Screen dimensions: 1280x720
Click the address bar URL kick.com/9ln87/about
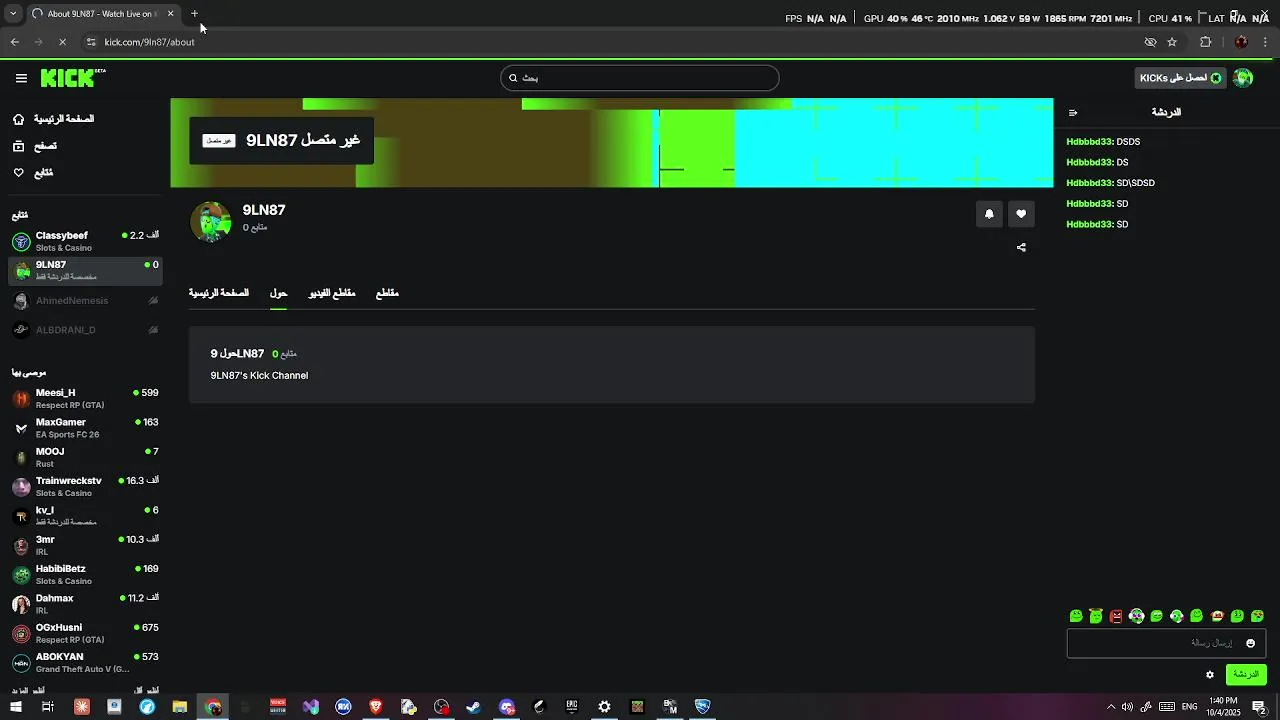[149, 42]
